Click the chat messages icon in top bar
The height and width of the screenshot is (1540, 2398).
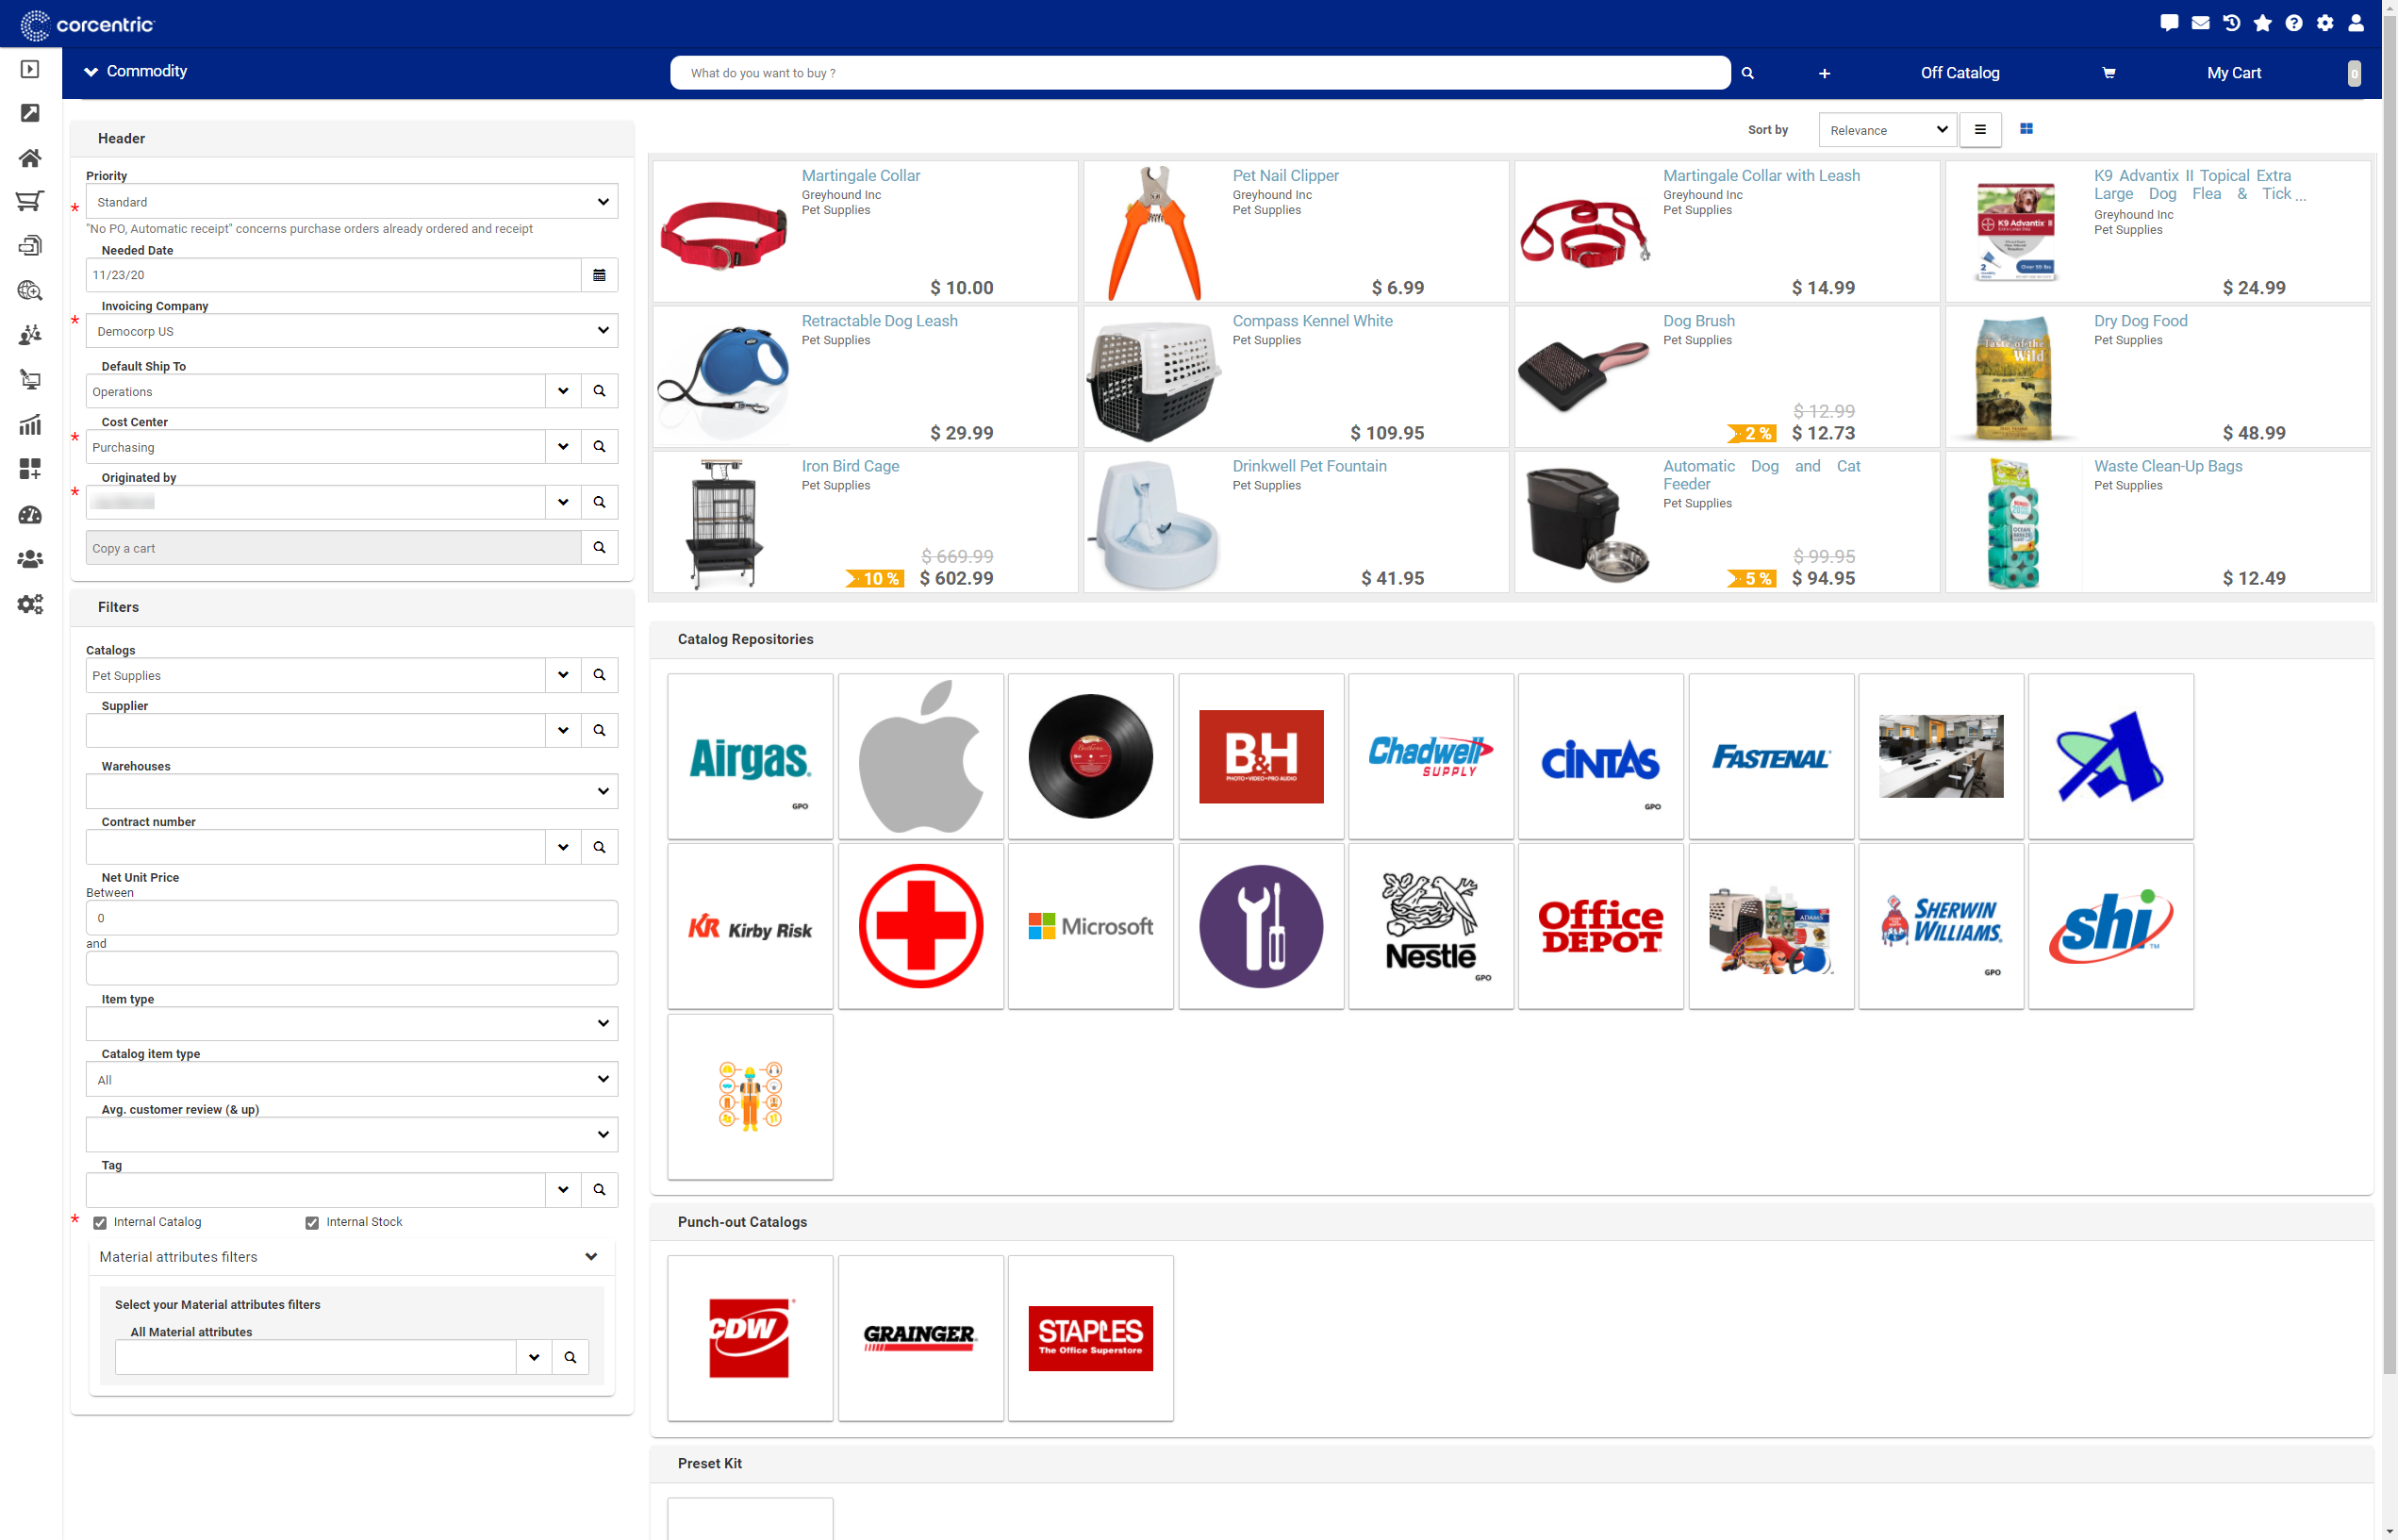coord(2168,23)
